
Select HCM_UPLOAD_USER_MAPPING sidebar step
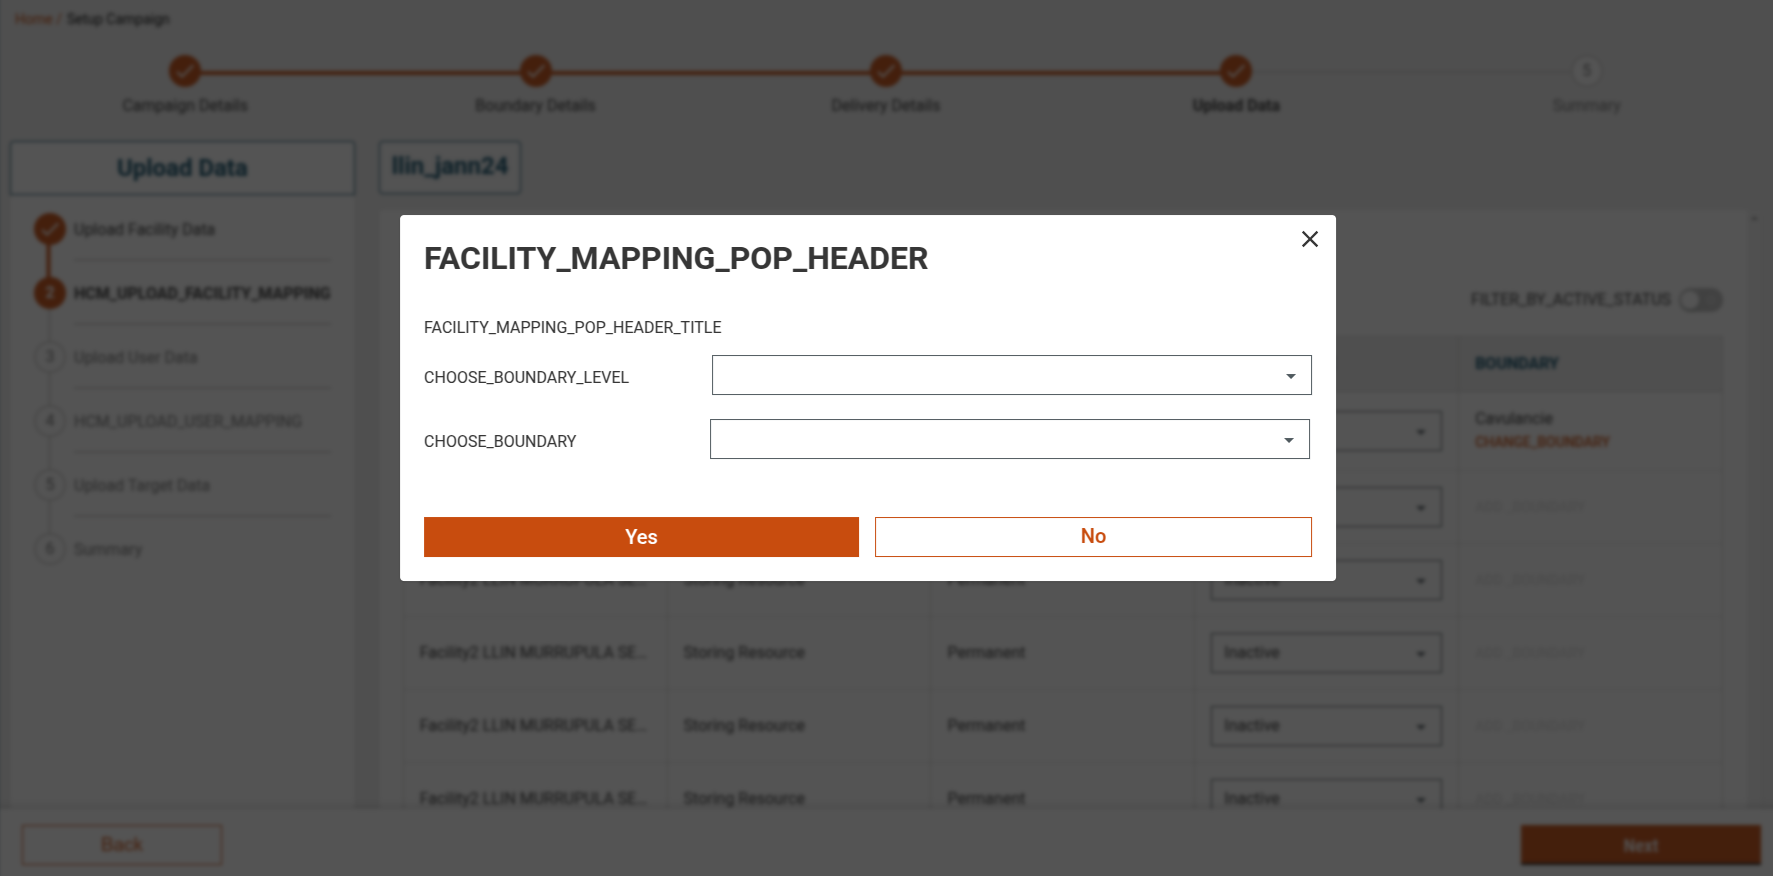[x=187, y=421]
